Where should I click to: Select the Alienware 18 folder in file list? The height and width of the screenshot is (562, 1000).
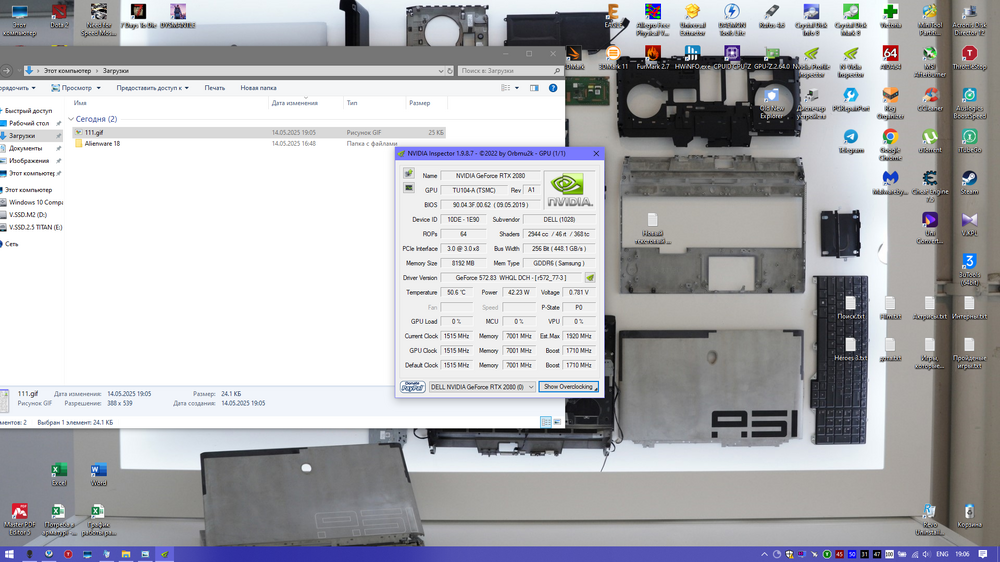[x=102, y=144]
